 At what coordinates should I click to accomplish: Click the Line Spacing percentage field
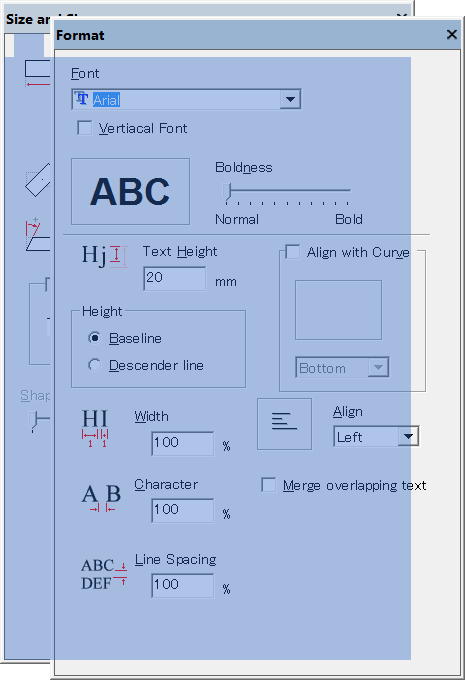point(183,586)
